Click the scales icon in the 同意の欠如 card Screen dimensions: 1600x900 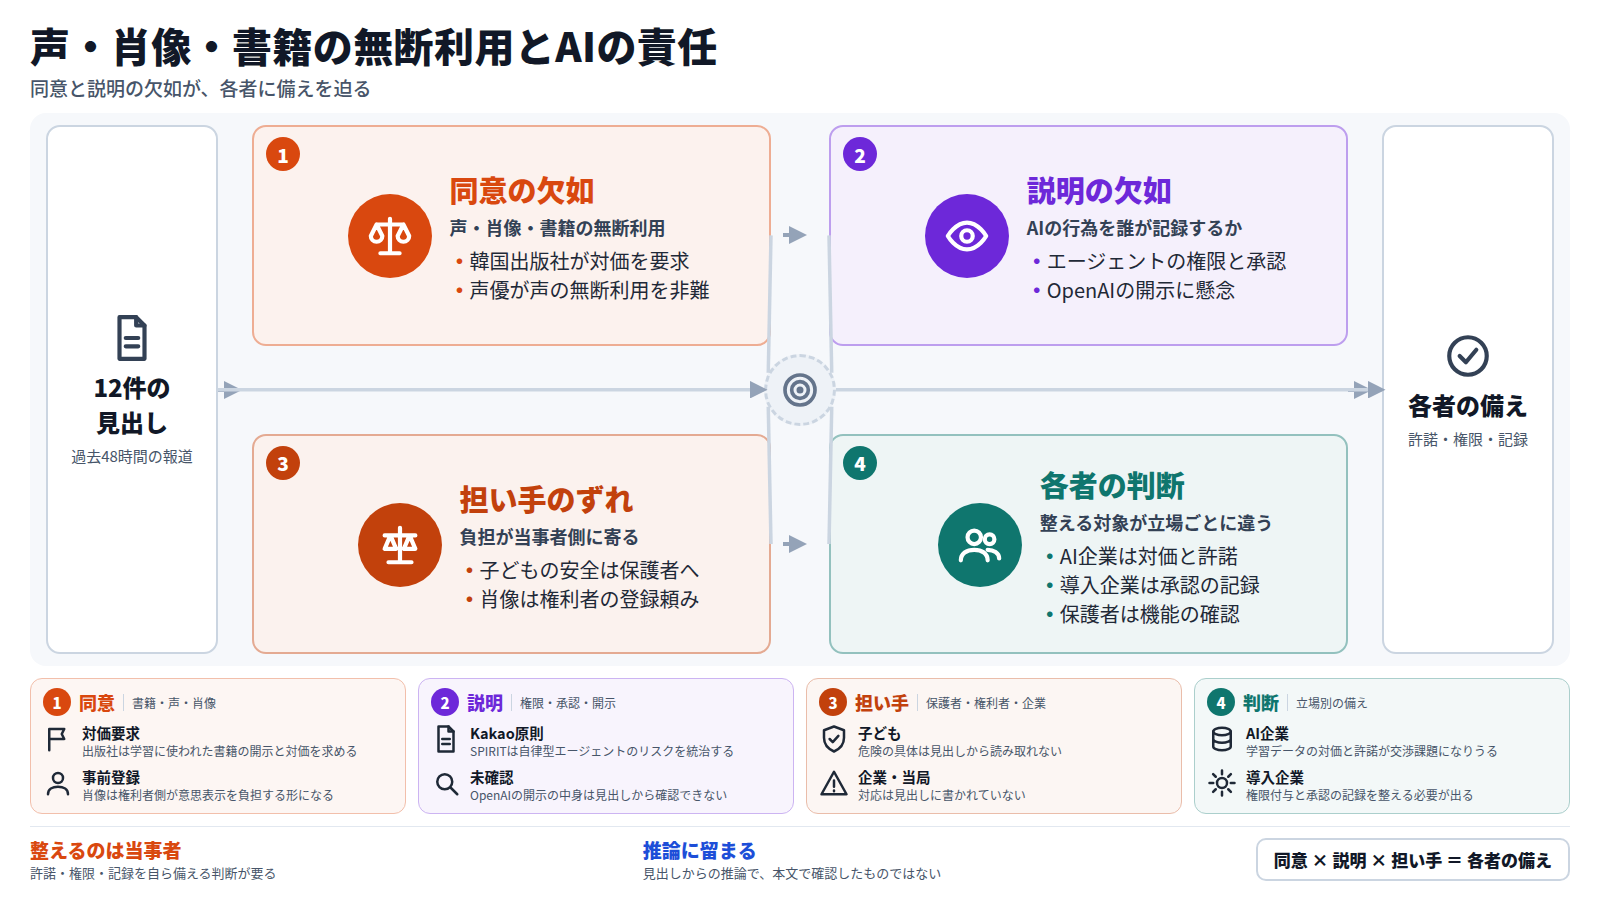[x=390, y=236]
